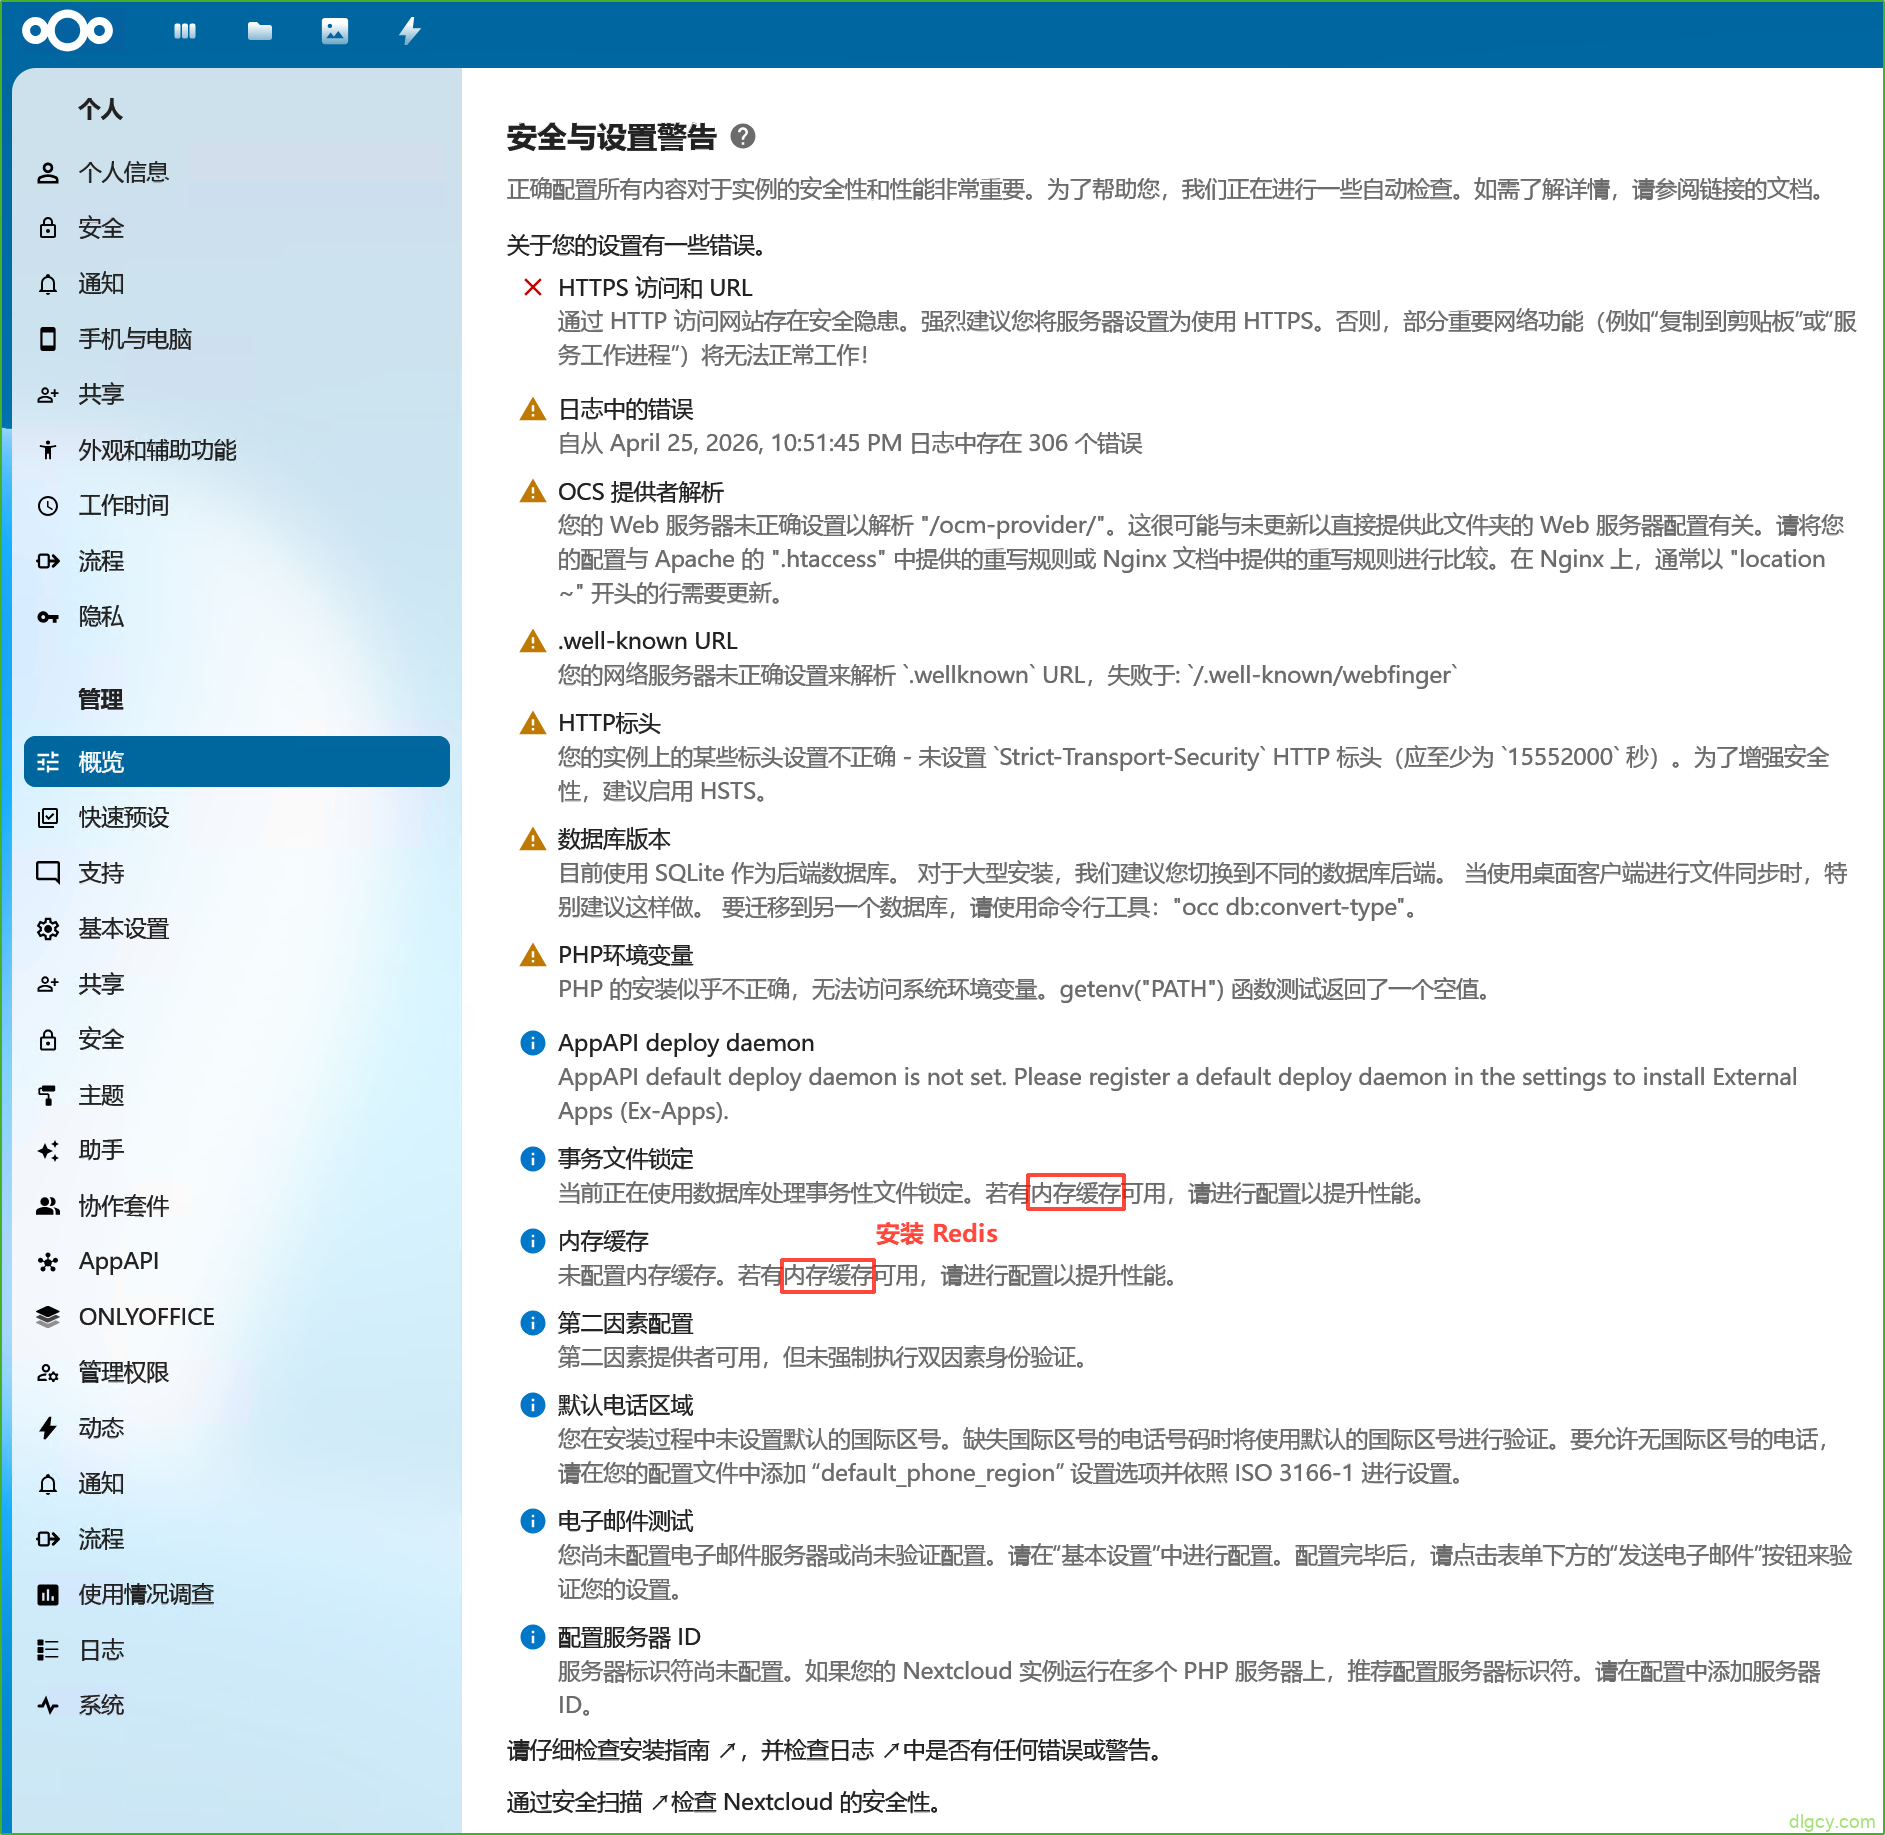Click the Nextcloud logo in the header
Image resolution: width=1885 pixels, height=1835 pixels.
pos(67,31)
